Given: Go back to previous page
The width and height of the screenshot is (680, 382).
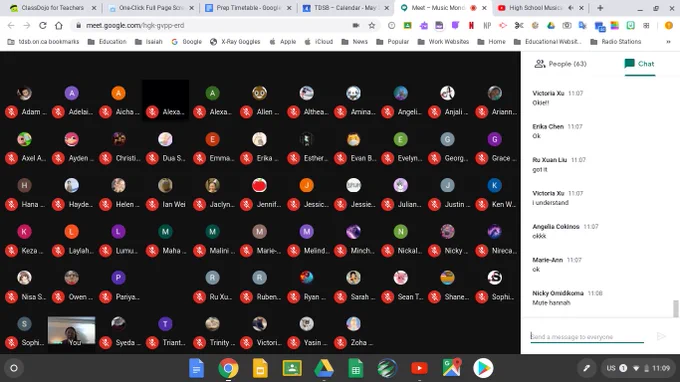Looking at the screenshot, I should coord(11,26).
